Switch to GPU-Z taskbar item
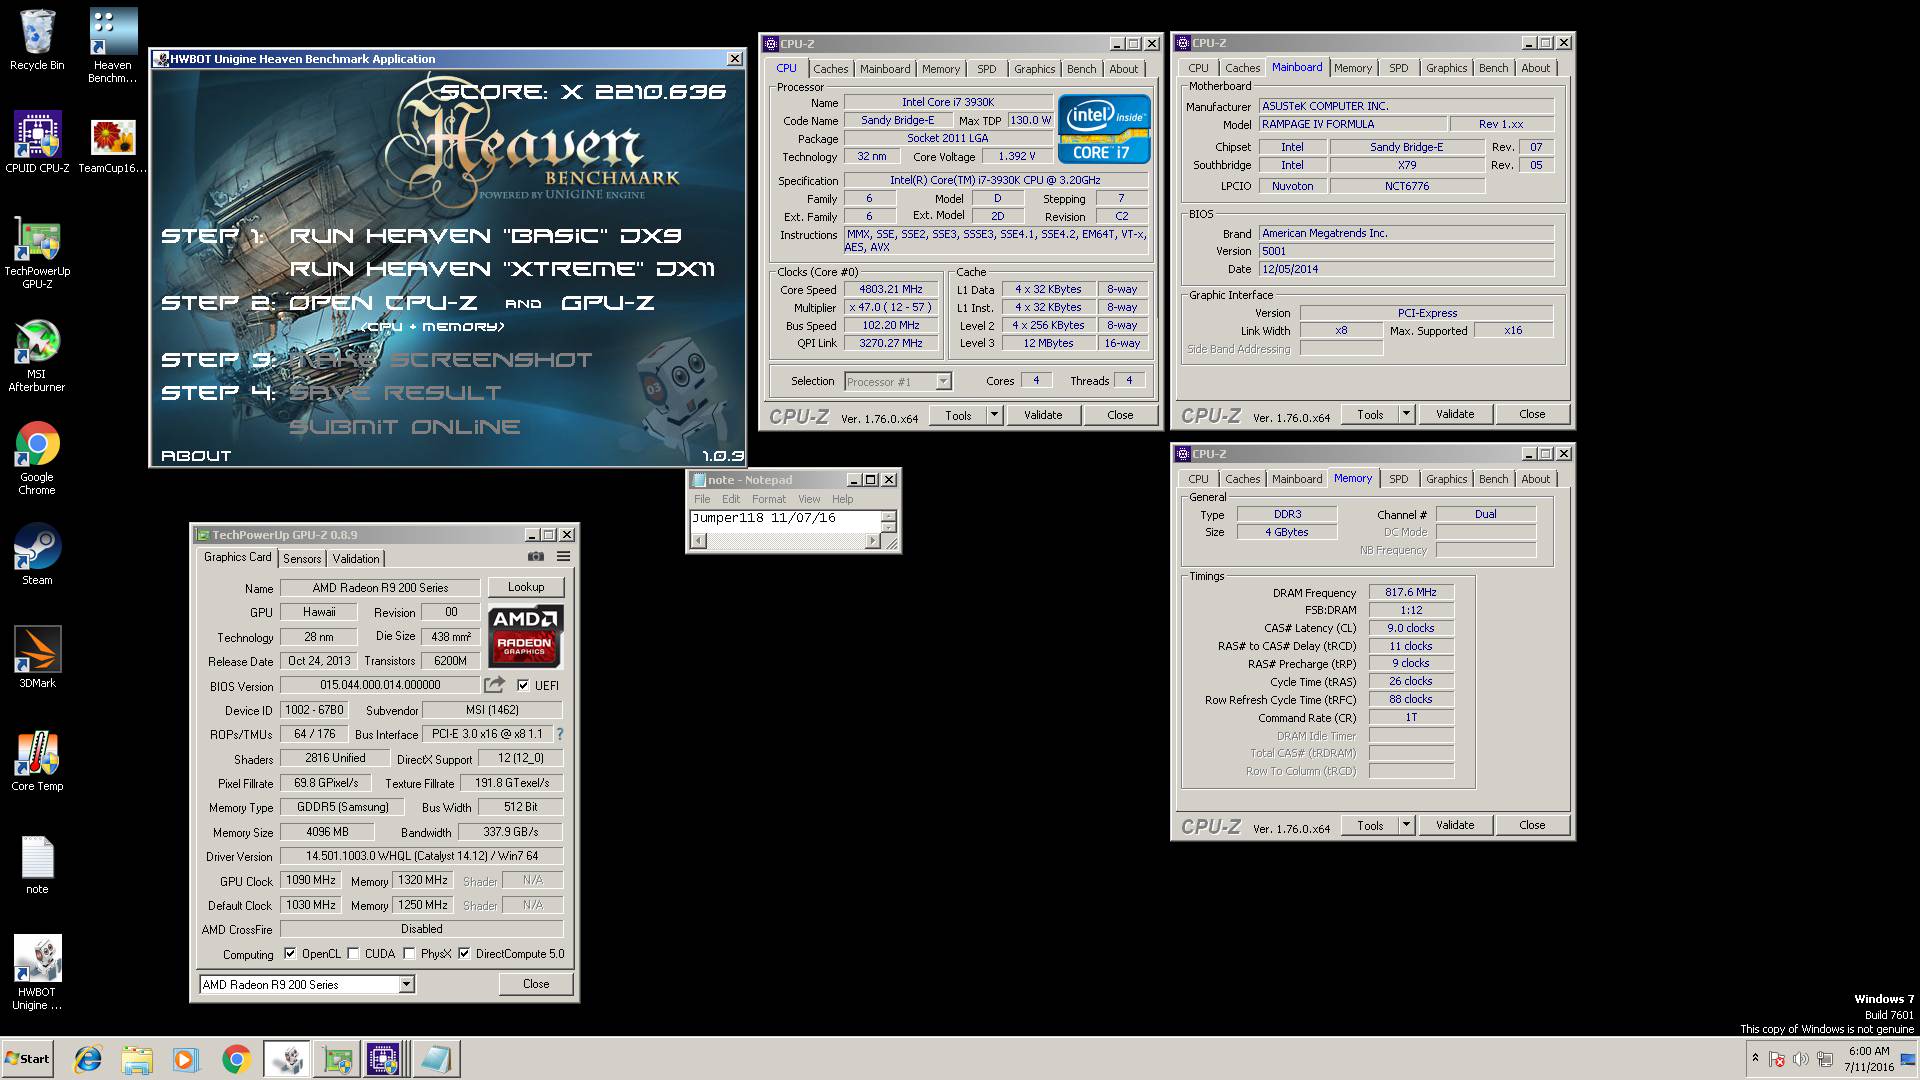The image size is (1920, 1080). tap(336, 1059)
